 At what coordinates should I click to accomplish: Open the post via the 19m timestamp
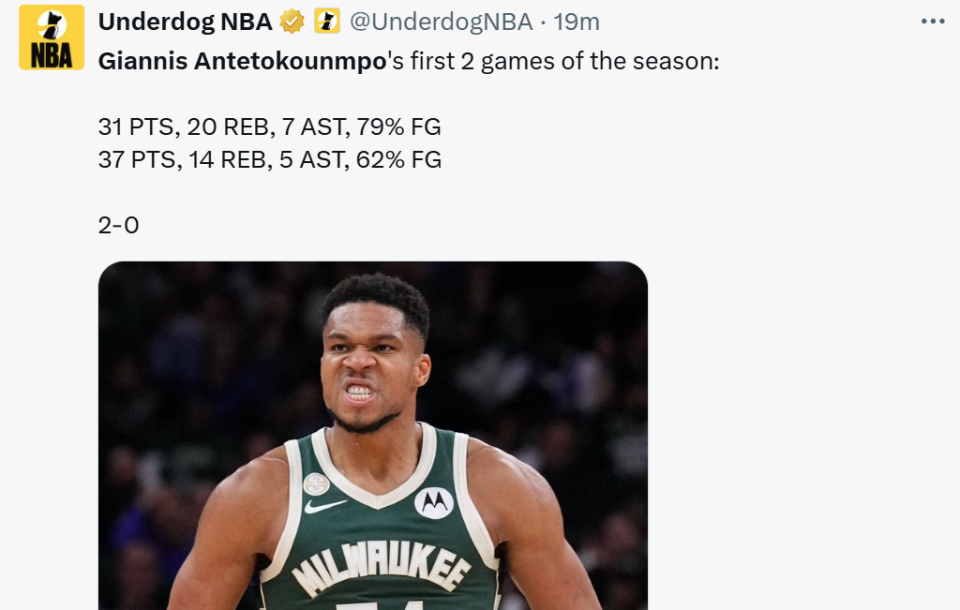[576, 21]
